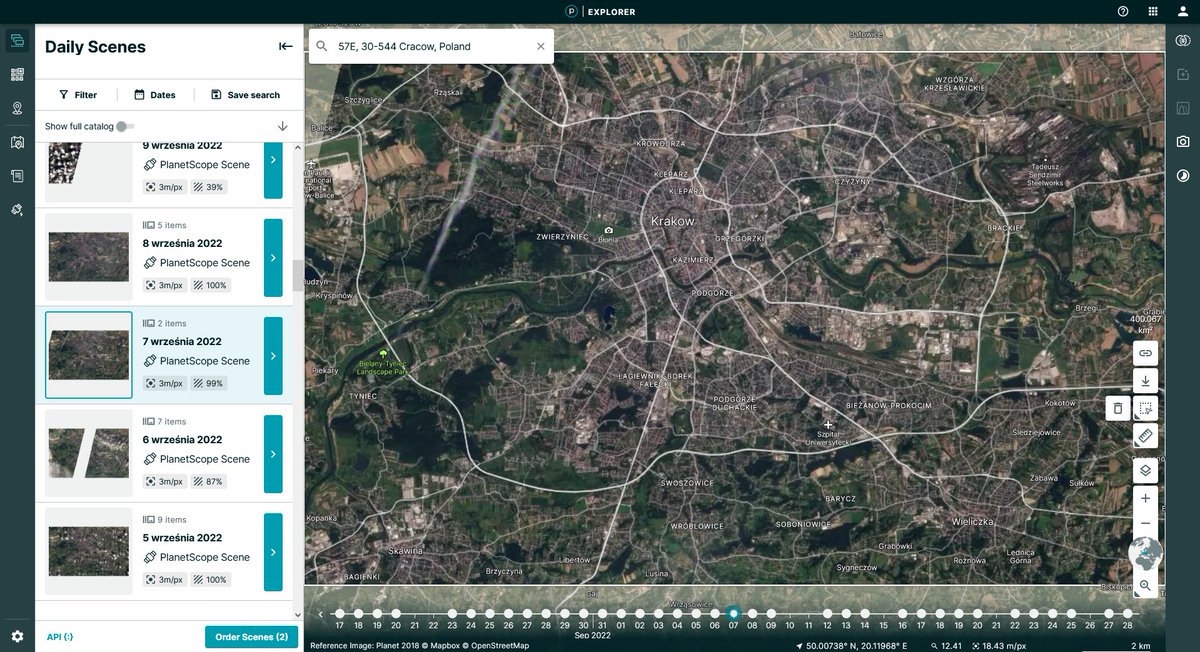The height and width of the screenshot is (652, 1200).
Task: Expand the 5 września 2022 scene
Action: click(273, 552)
